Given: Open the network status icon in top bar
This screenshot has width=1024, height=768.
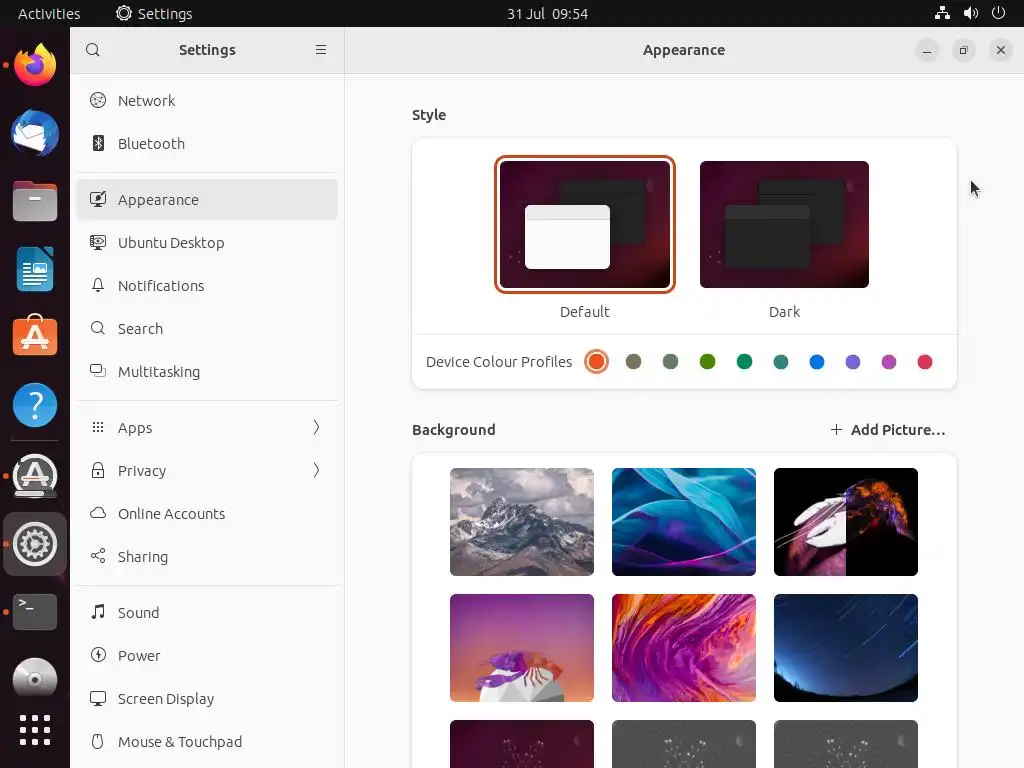Looking at the screenshot, I should click(942, 13).
